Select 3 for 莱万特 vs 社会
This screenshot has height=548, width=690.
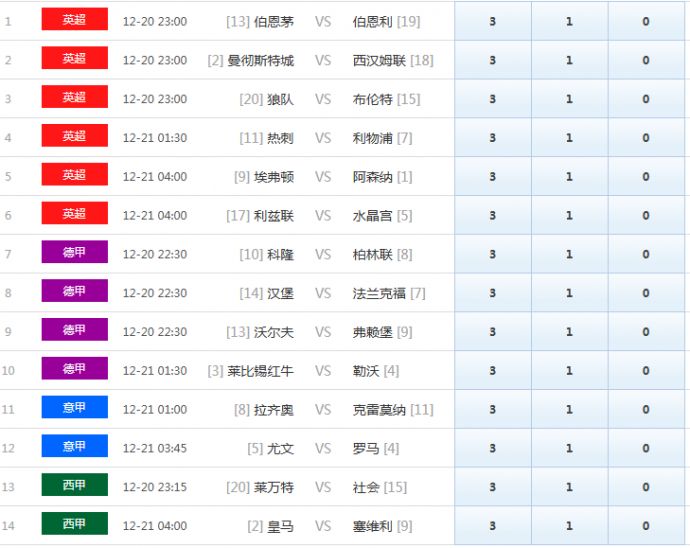(x=493, y=486)
